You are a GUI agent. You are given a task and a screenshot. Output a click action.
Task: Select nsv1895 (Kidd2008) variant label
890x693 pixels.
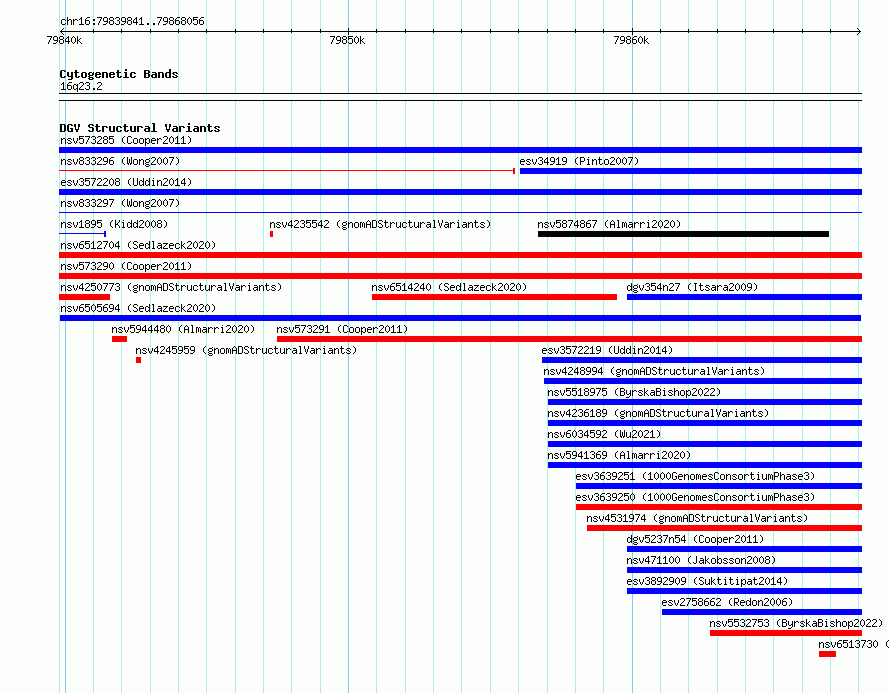[x=114, y=224]
